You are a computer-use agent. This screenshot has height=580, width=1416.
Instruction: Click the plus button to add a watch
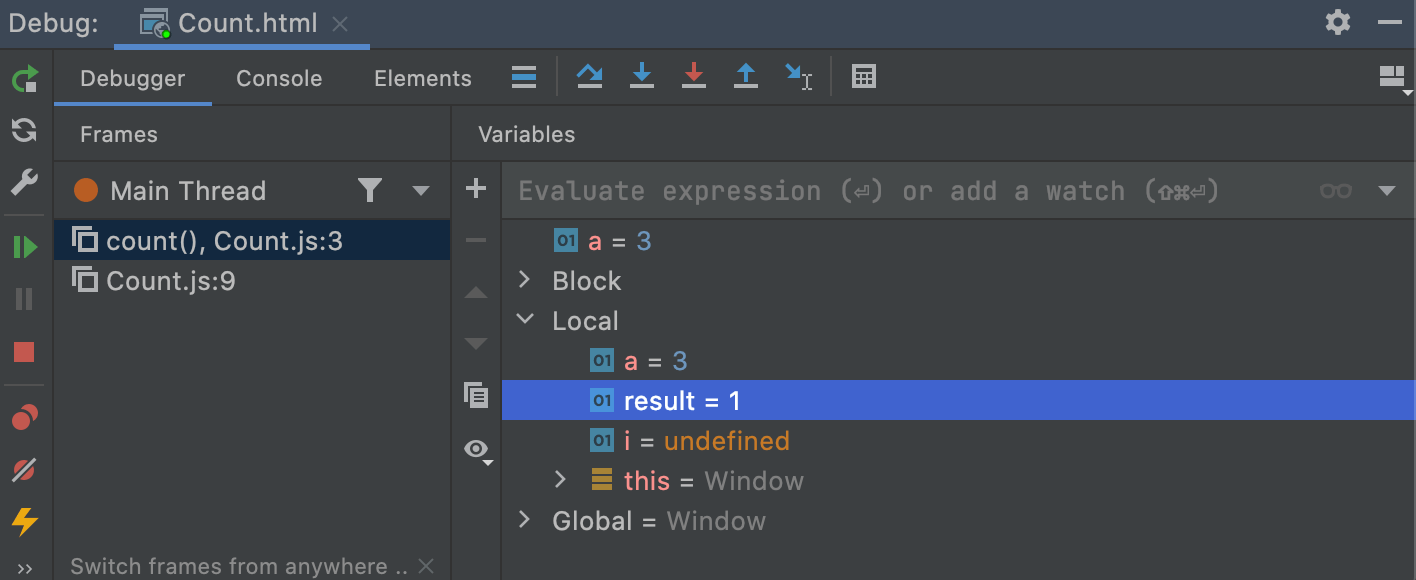click(x=476, y=188)
